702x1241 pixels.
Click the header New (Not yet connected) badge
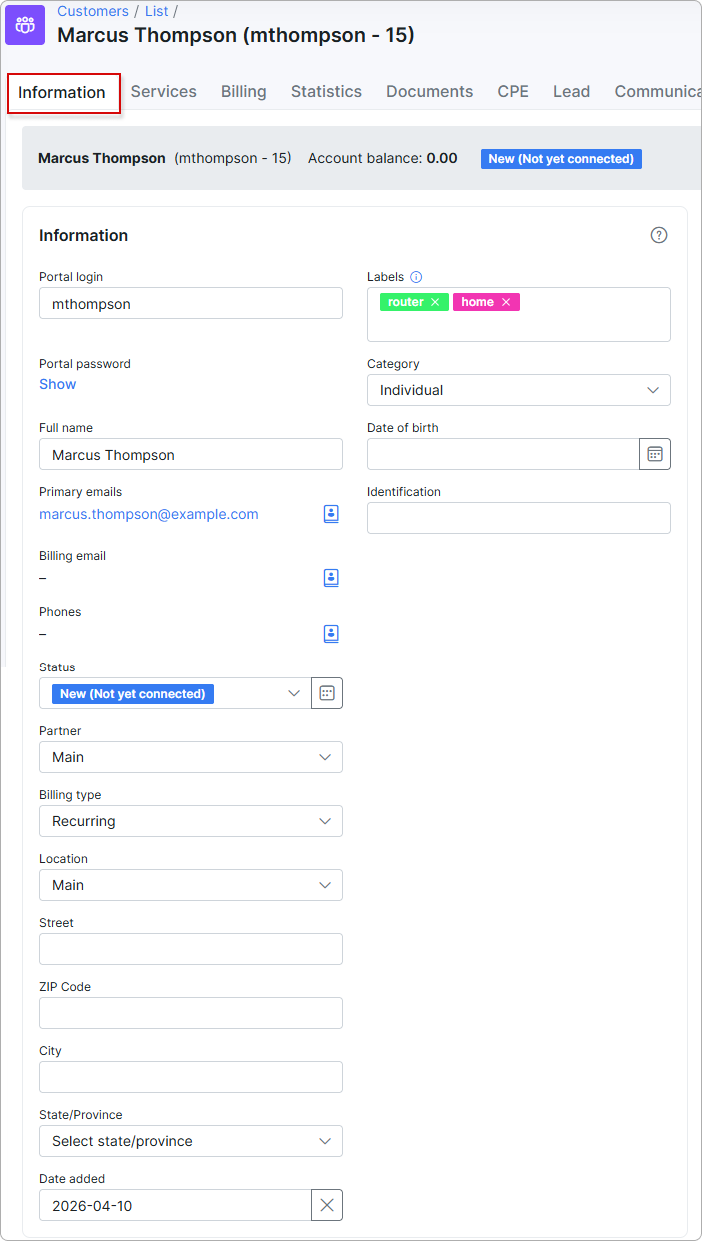click(x=561, y=158)
